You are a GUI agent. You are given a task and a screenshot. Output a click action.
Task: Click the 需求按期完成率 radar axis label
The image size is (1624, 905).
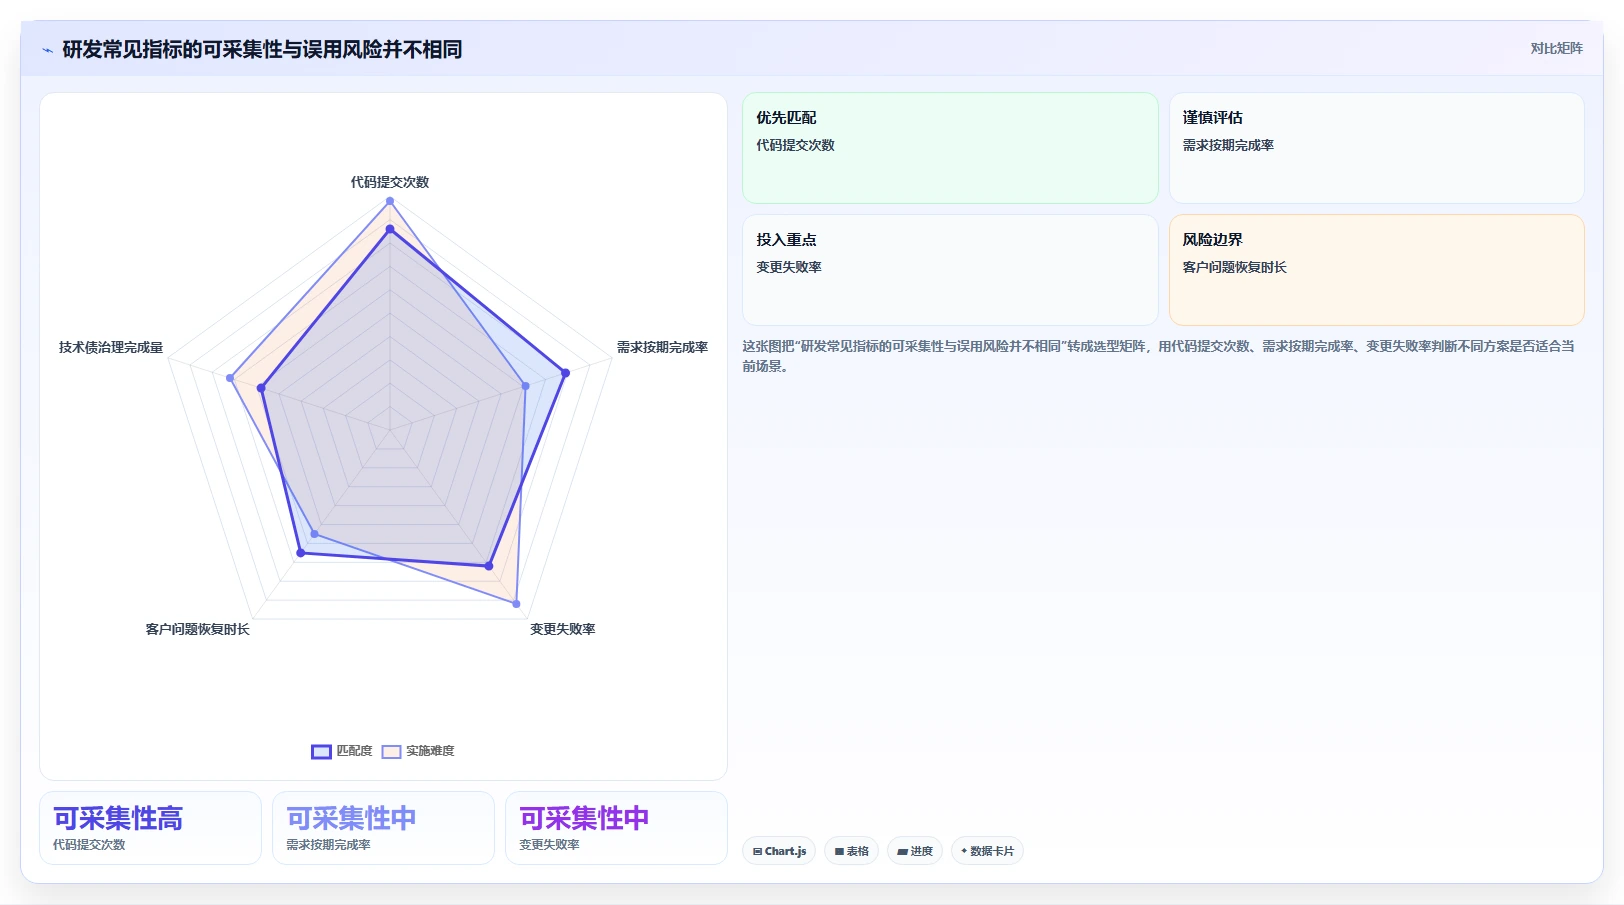662,347
